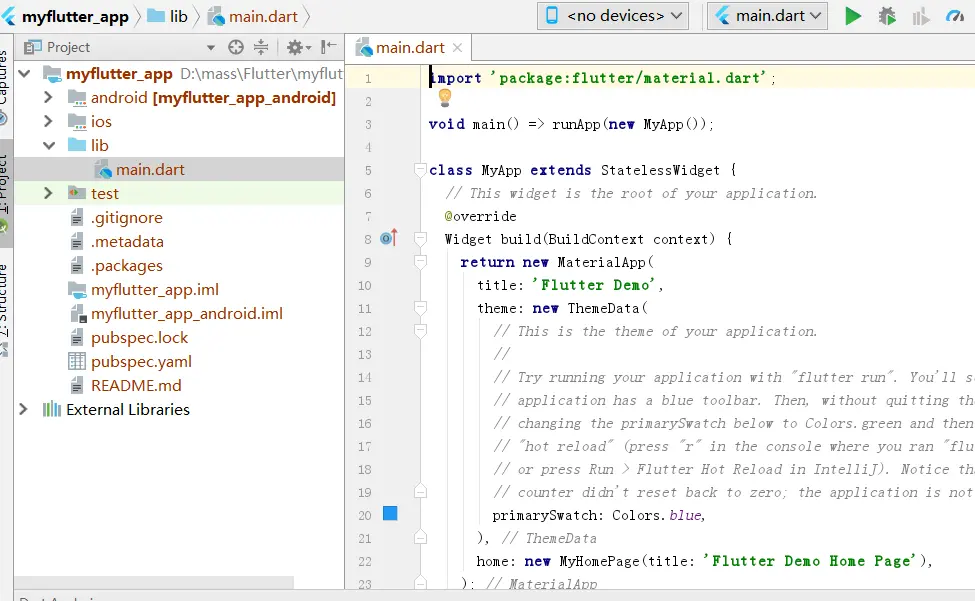Select the test folder row

[178, 193]
